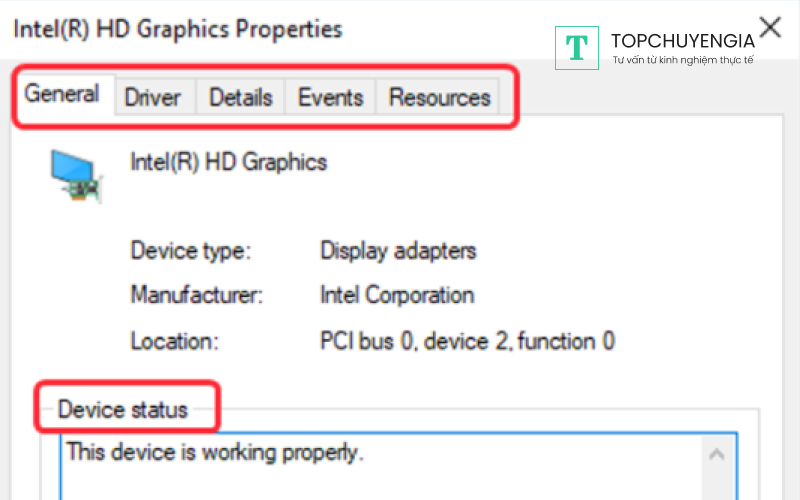Click the green T logo icon
The image size is (800, 500).
point(576,46)
